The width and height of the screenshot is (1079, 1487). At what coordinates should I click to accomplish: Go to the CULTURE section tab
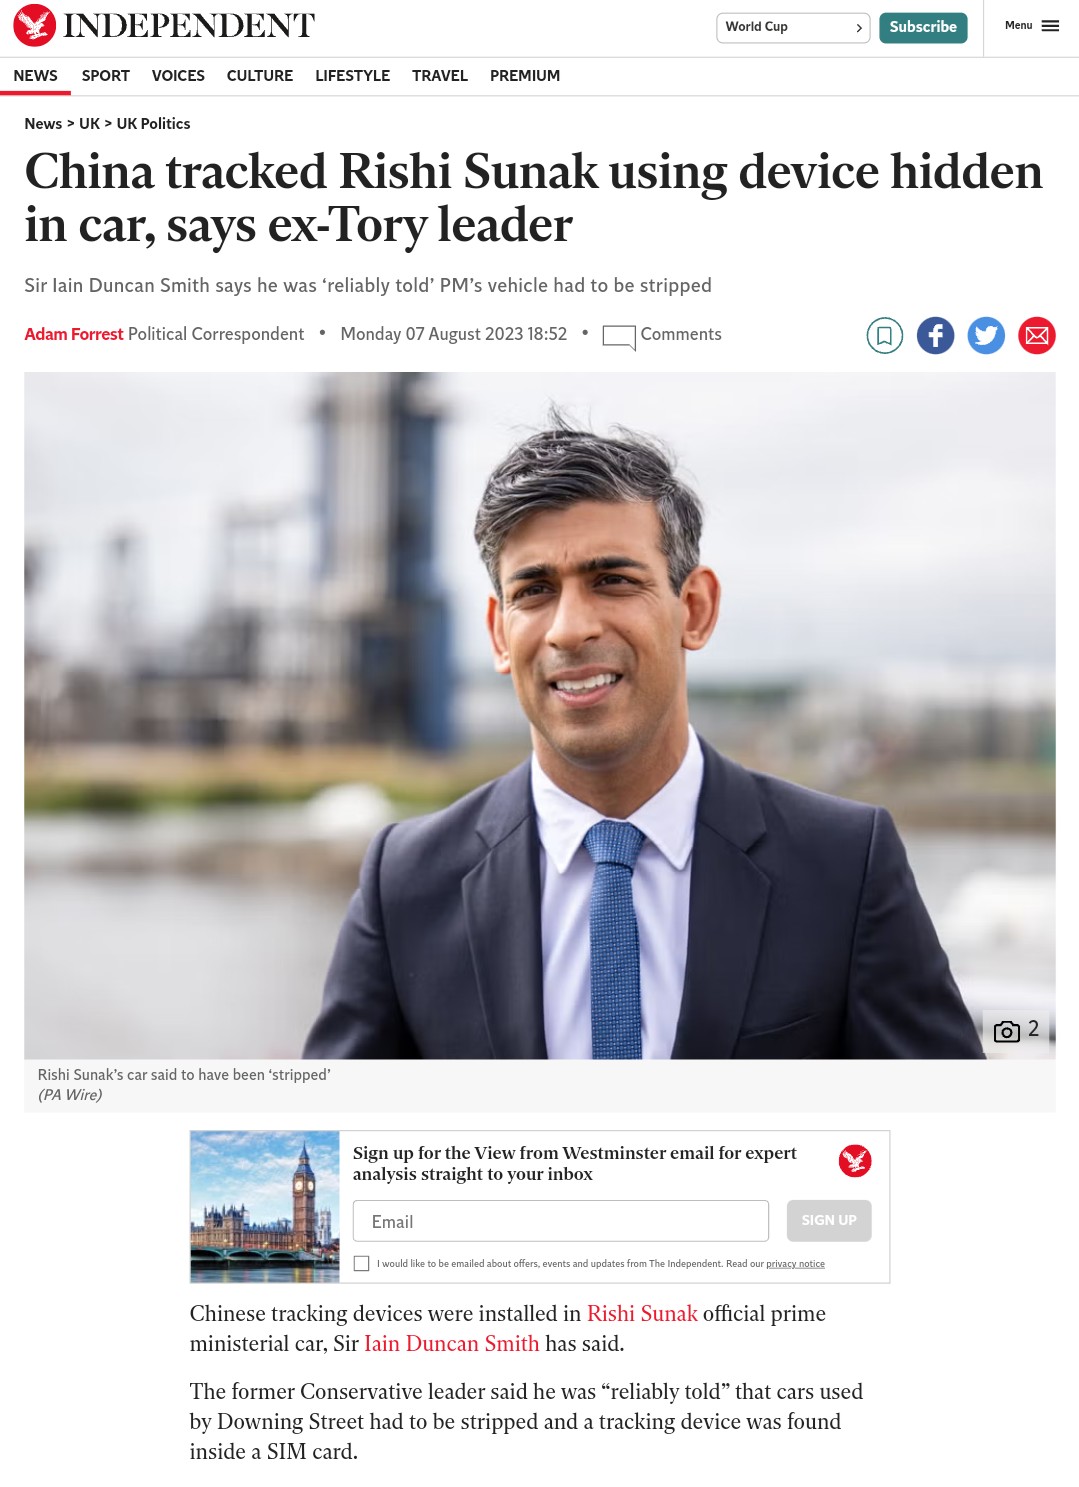[260, 76]
